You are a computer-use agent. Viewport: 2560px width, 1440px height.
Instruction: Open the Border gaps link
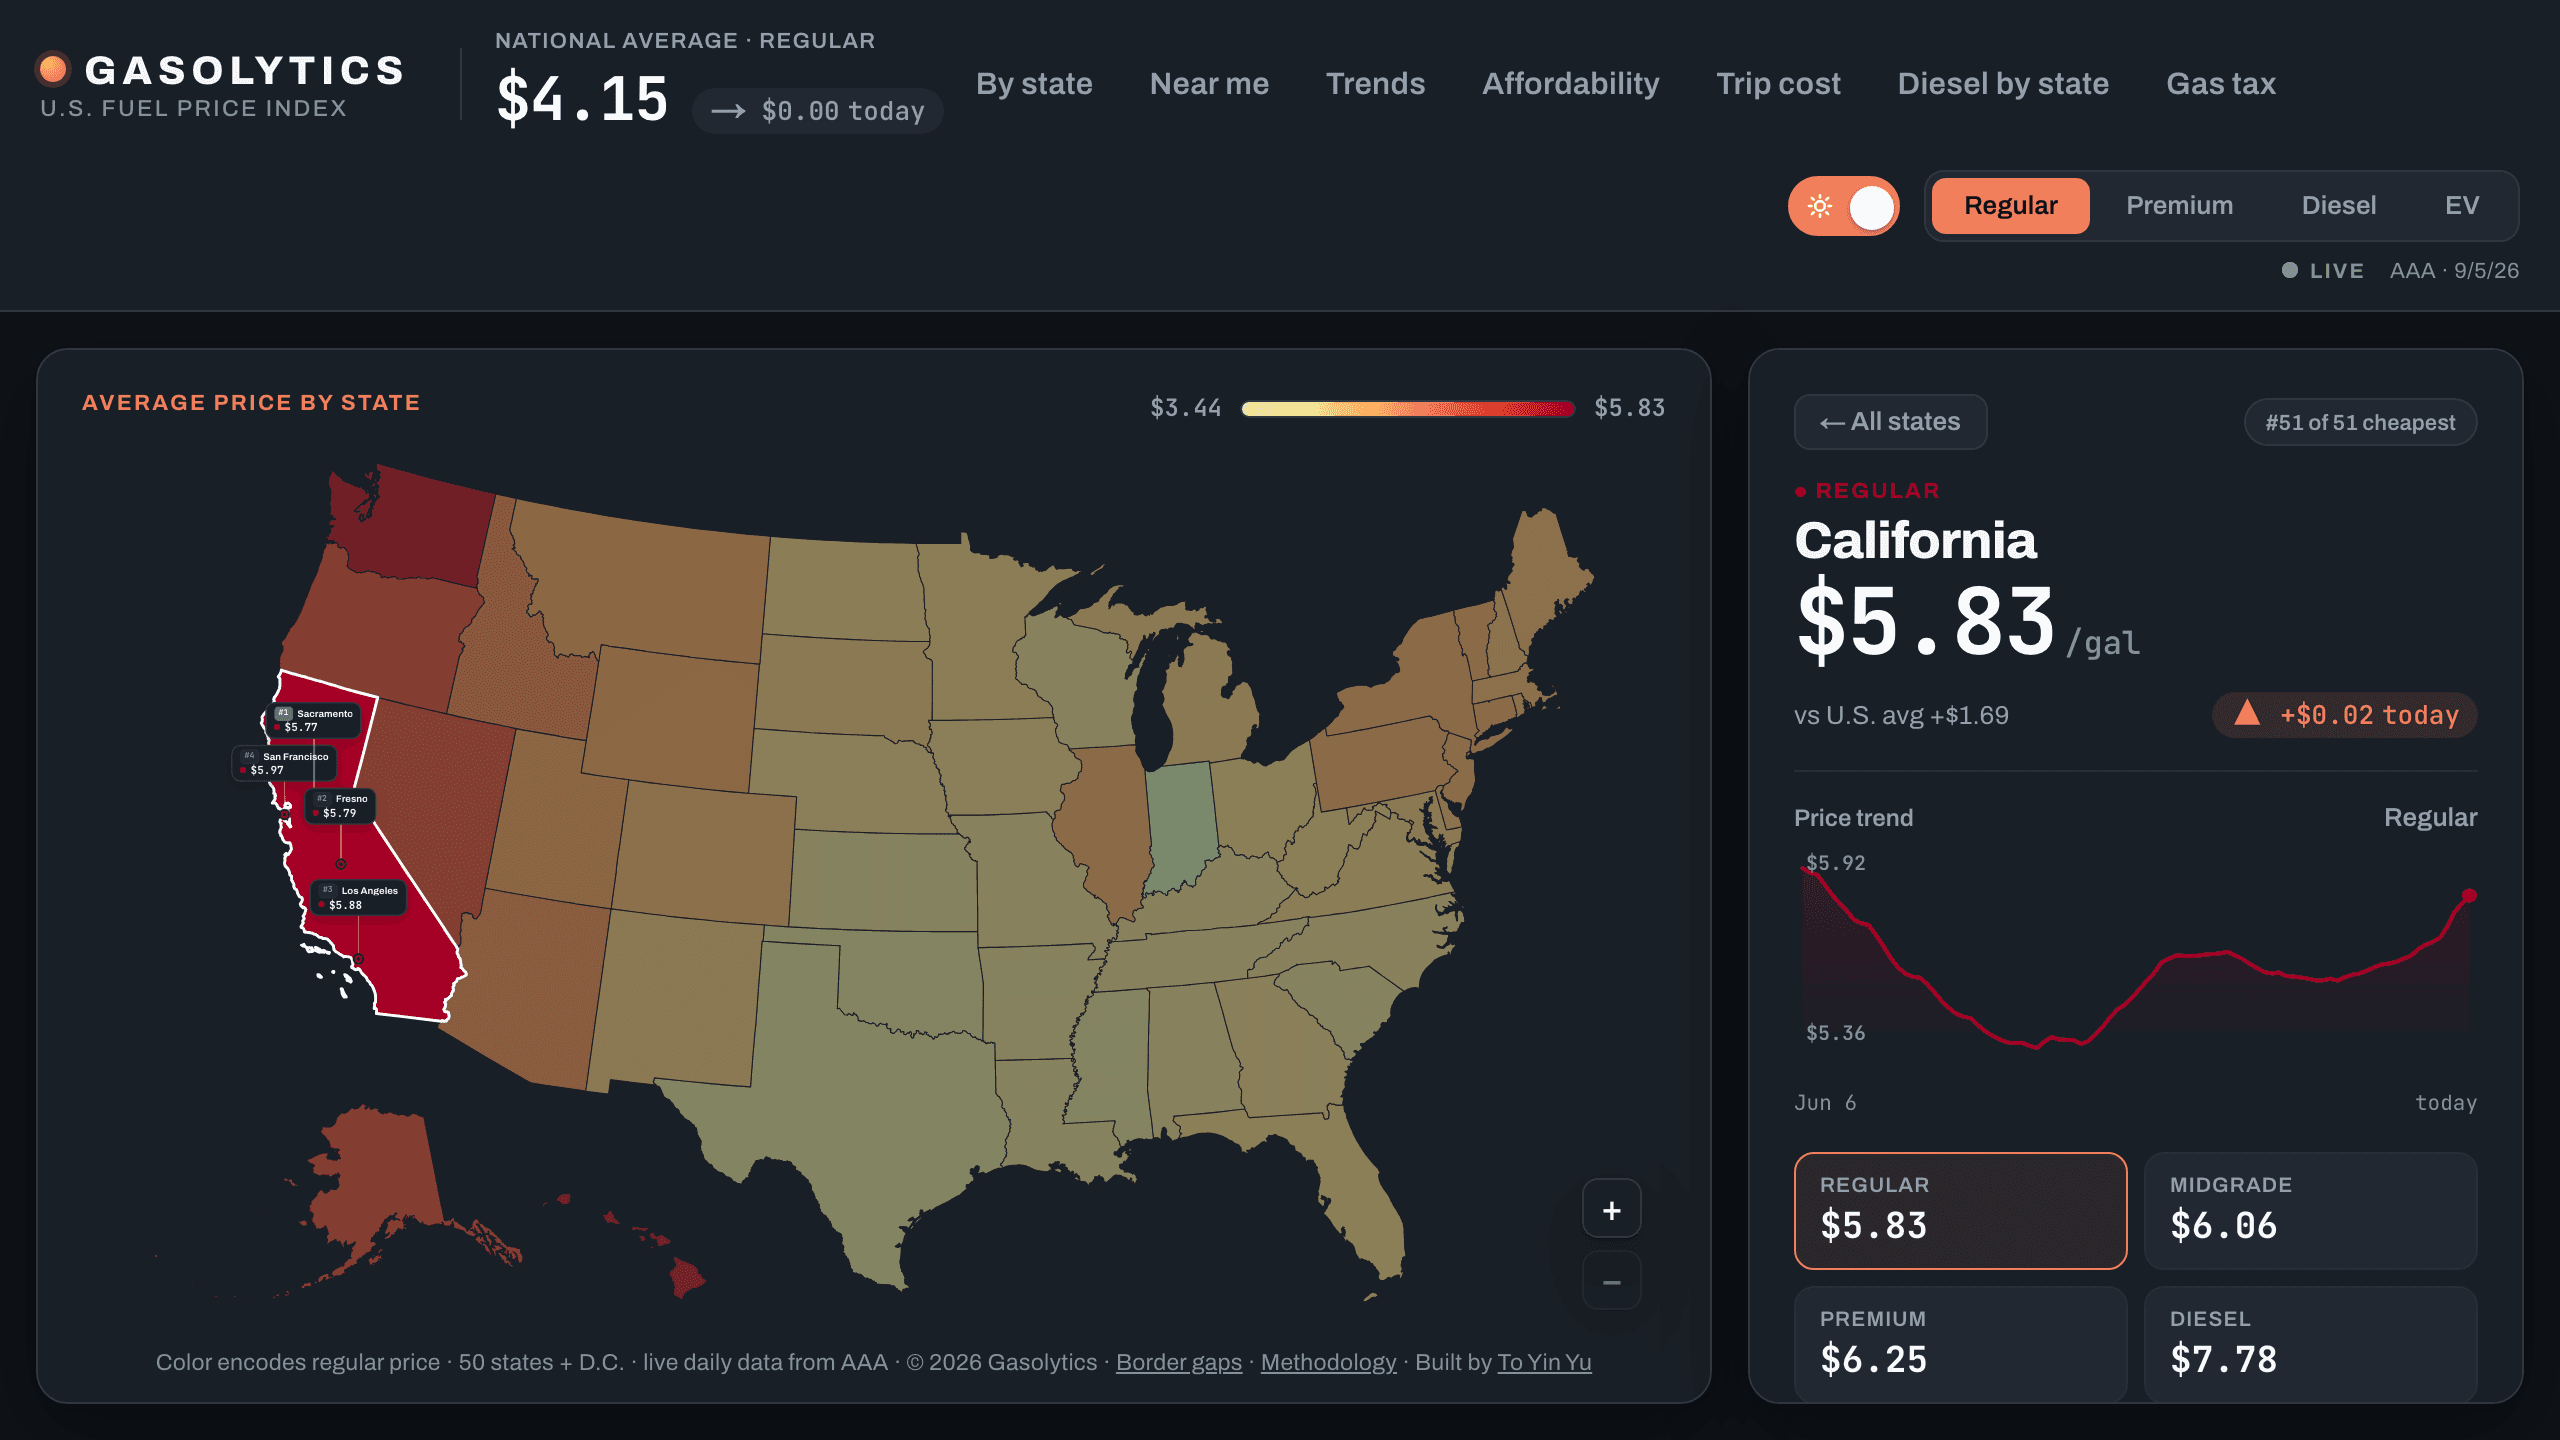click(x=1178, y=1362)
